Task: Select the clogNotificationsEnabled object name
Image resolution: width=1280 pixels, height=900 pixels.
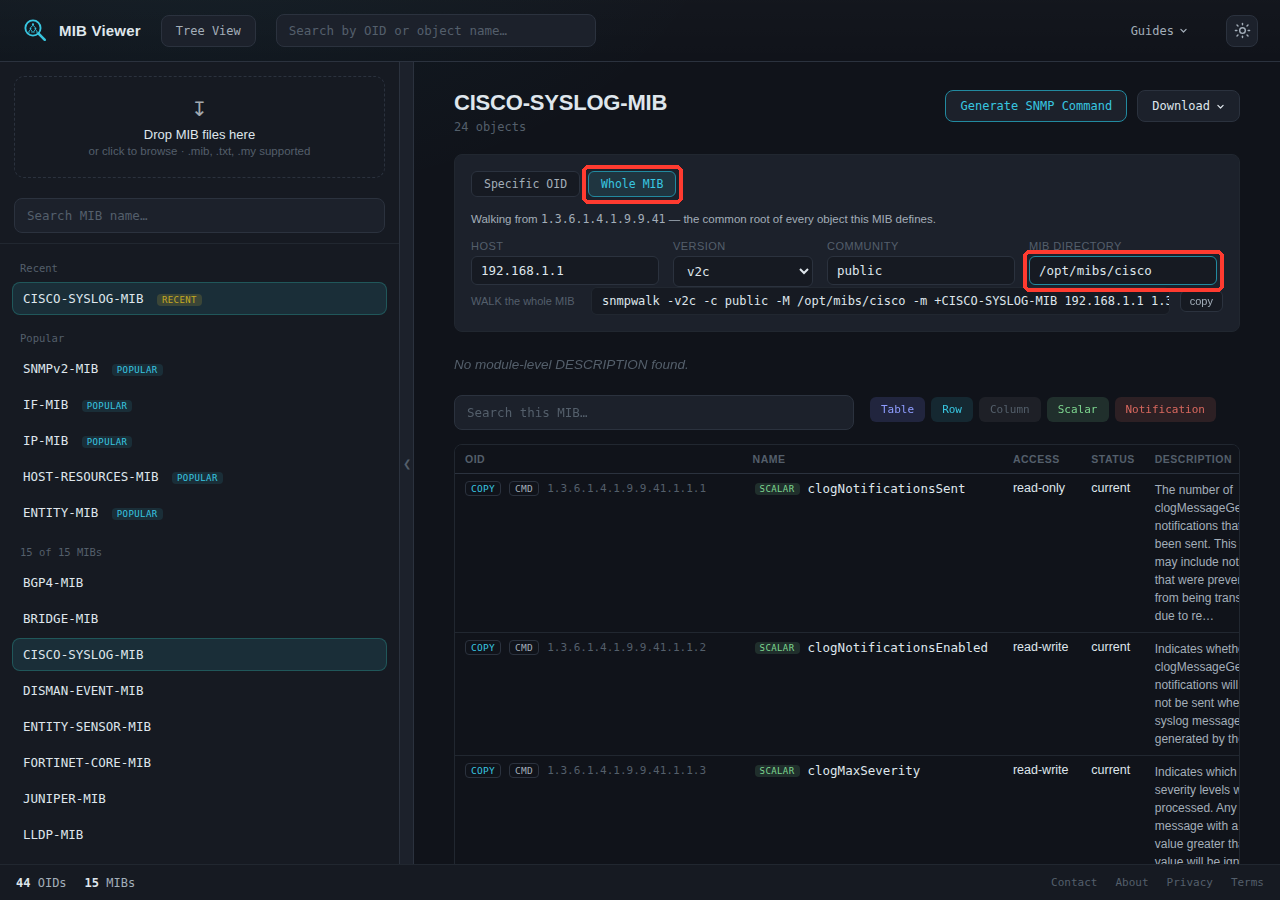Action: 898,648
